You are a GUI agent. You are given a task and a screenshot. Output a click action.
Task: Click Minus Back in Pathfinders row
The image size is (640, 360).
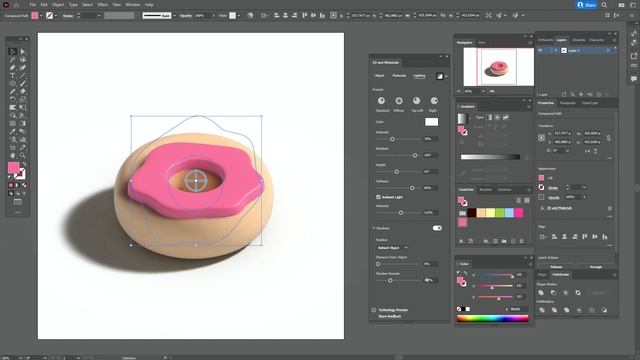click(x=604, y=310)
